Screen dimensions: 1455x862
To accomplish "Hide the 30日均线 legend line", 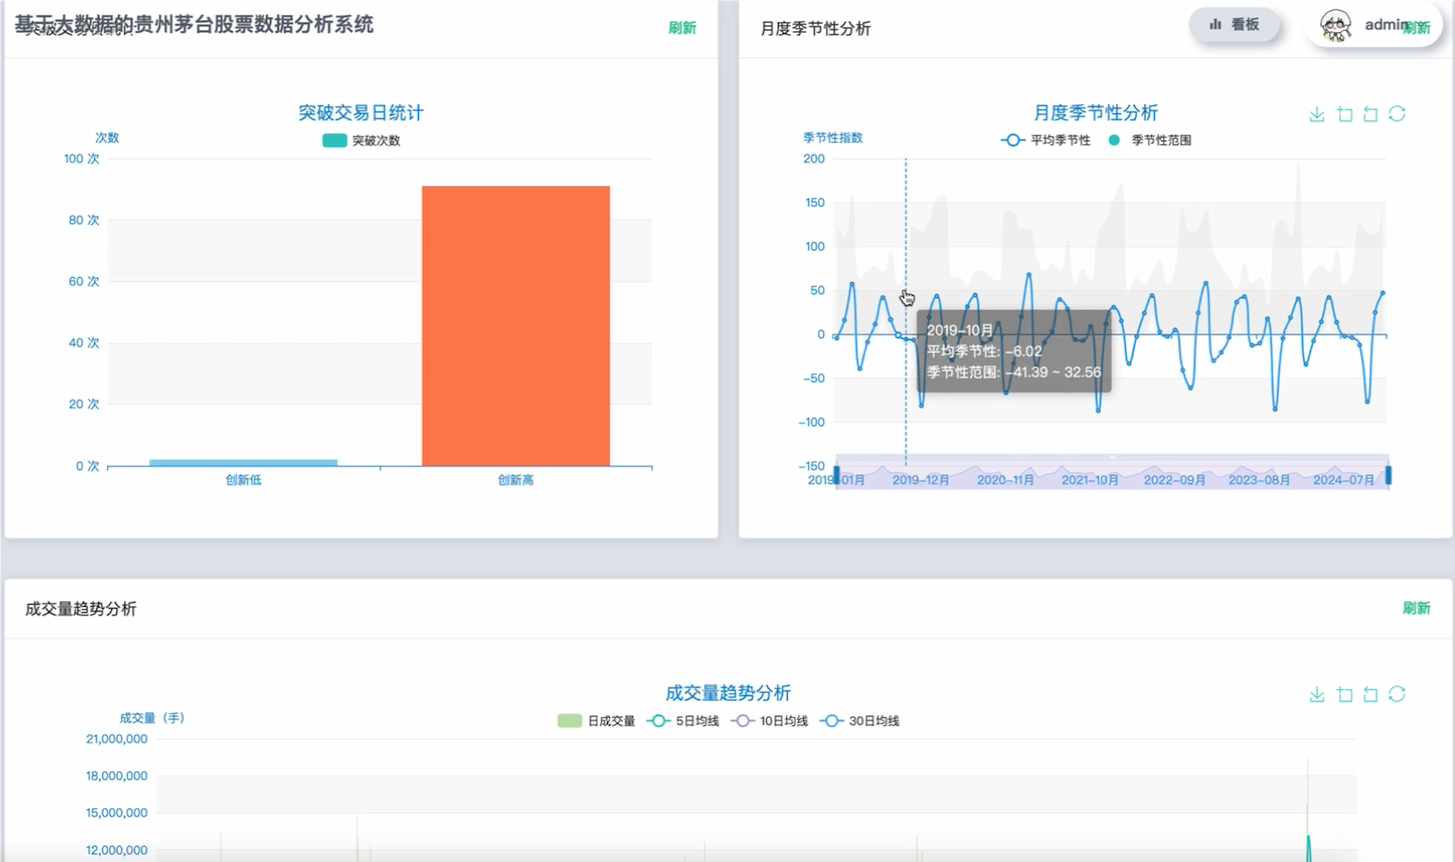I will pyautogui.click(x=859, y=721).
